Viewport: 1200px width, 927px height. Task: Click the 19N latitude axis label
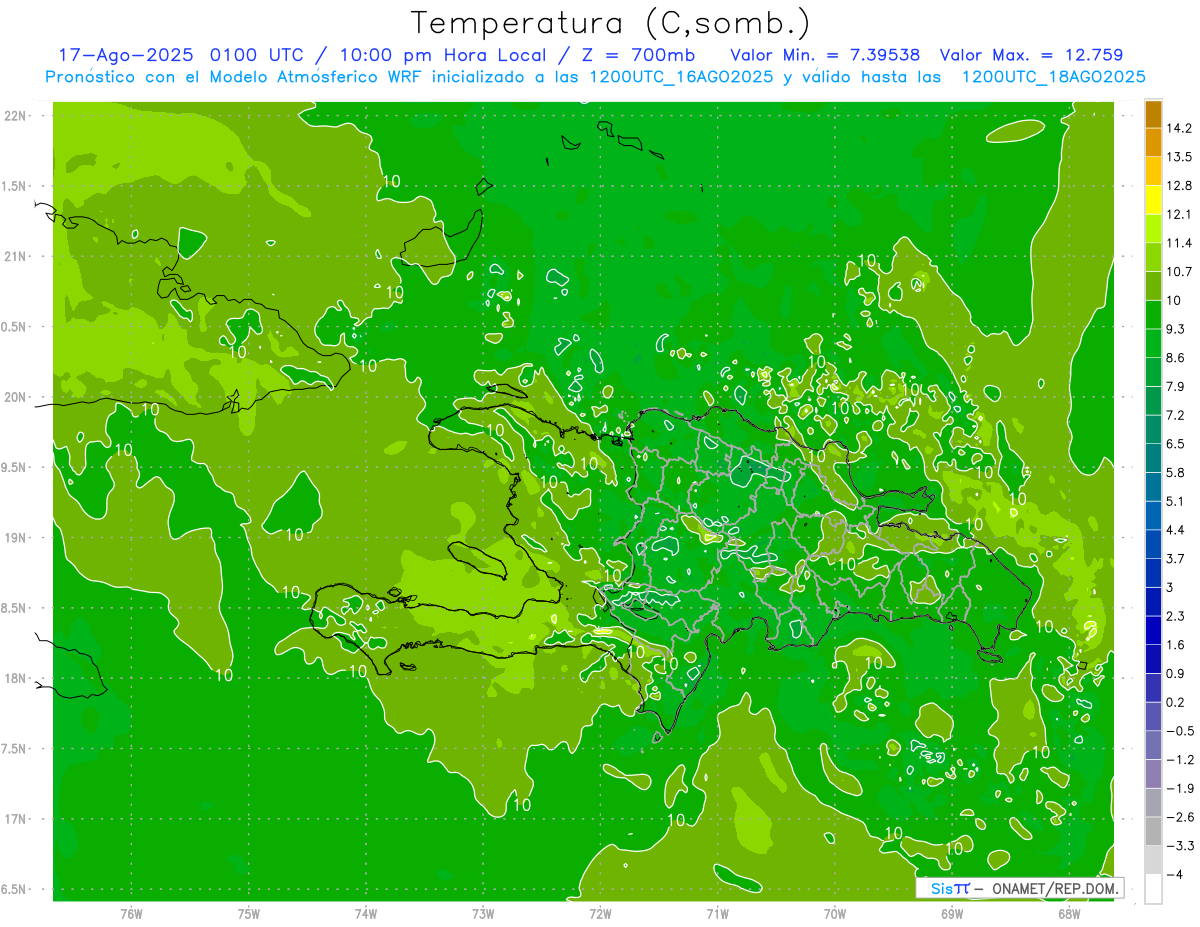[x=14, y=537]
